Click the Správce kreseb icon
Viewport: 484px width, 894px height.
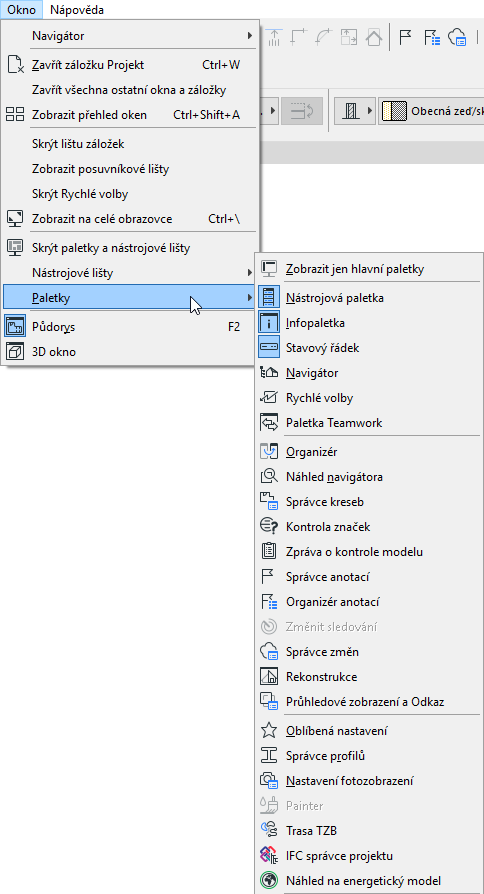click(268, 502)
